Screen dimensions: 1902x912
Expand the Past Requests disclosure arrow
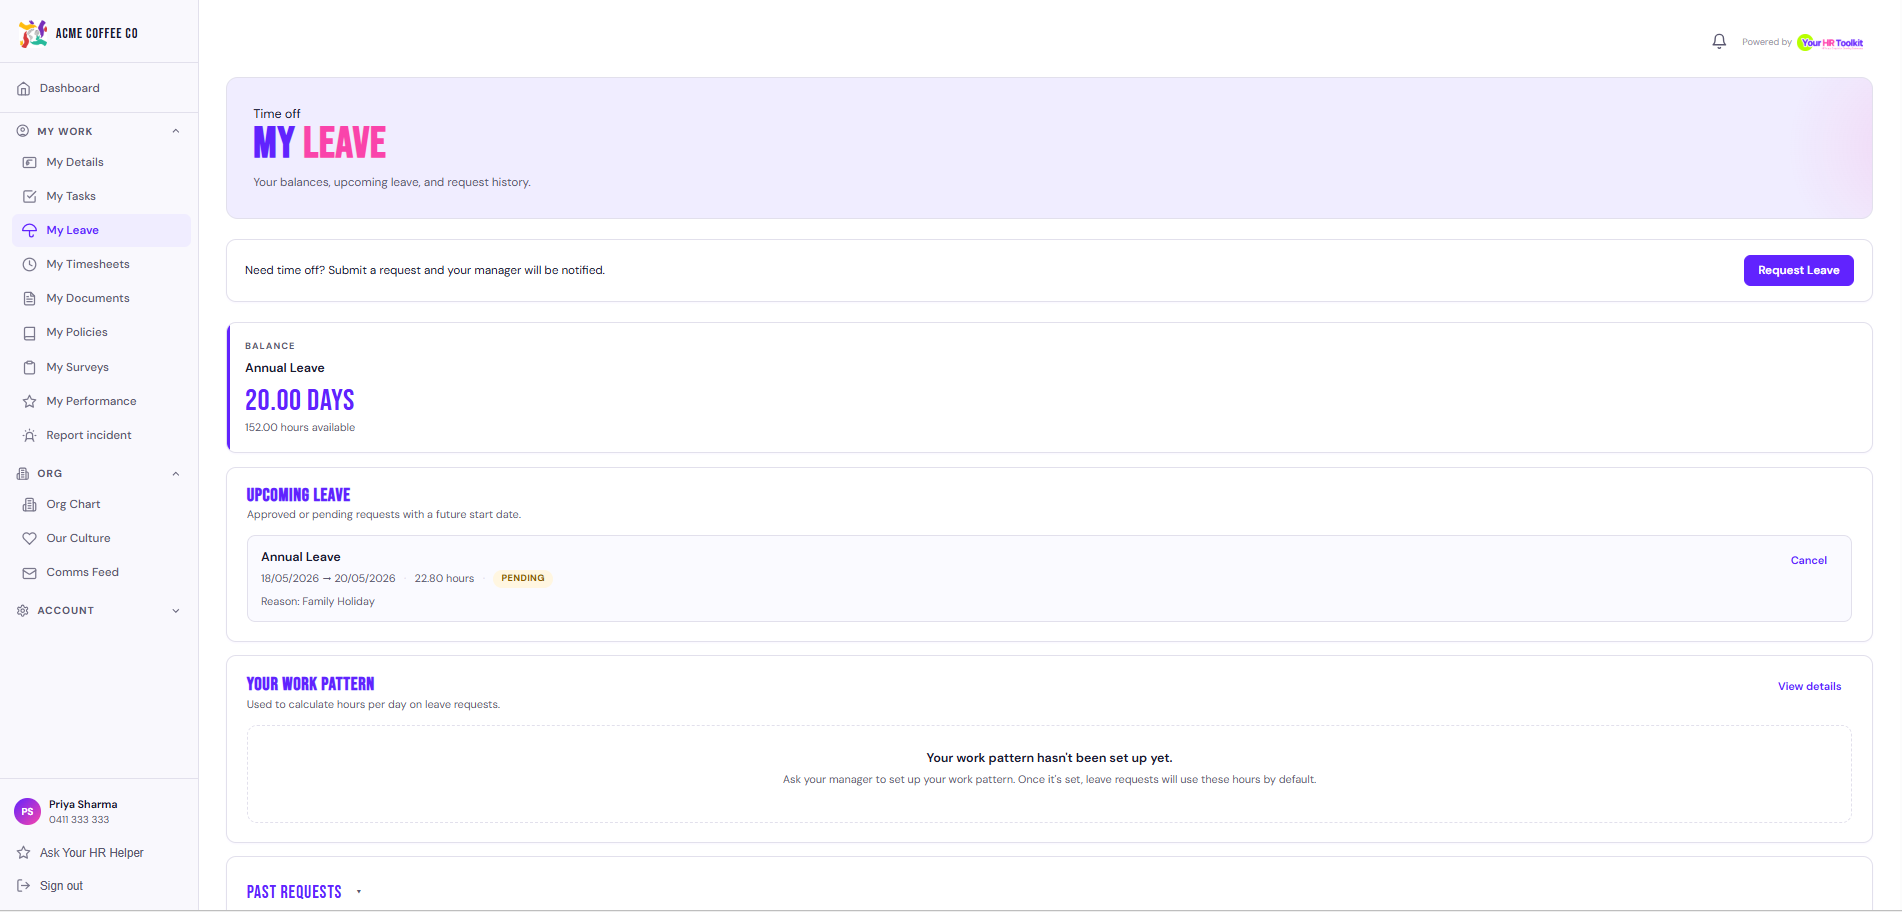(x=359, y=892)
